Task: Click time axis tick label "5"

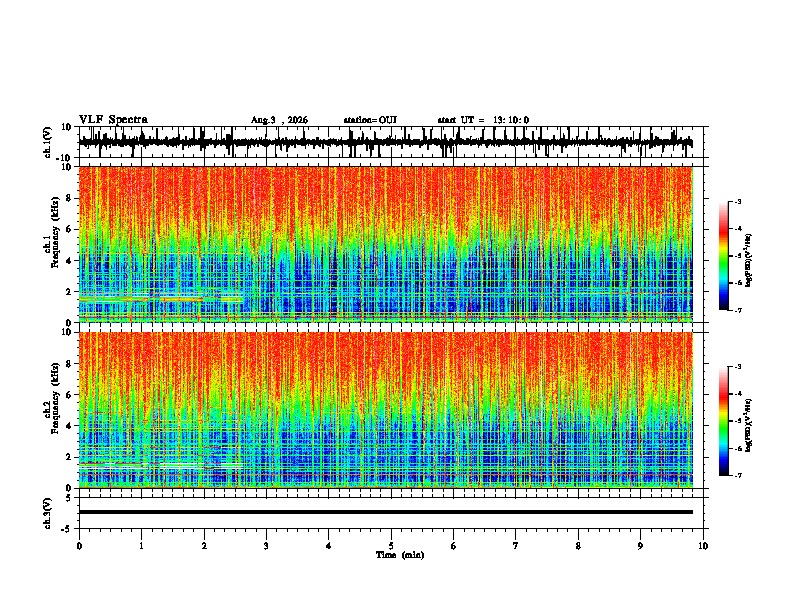Action: coord(391,546)
